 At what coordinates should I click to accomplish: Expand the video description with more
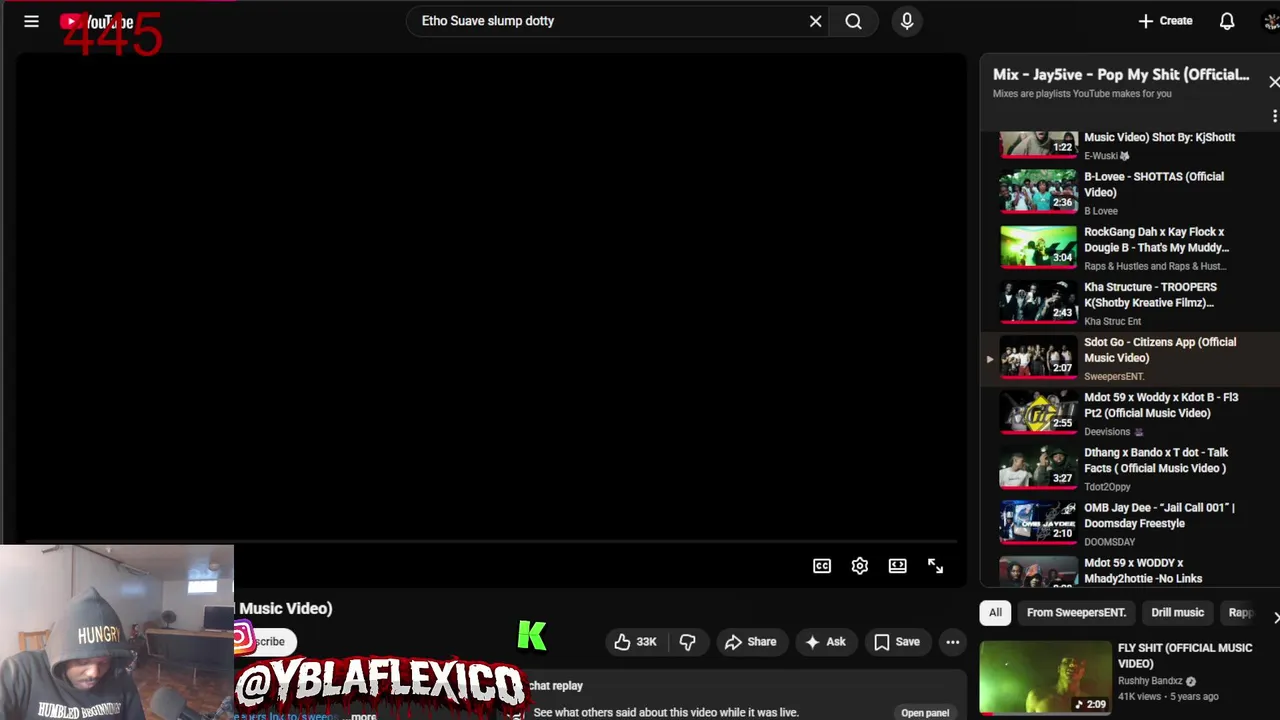[363, 715]
